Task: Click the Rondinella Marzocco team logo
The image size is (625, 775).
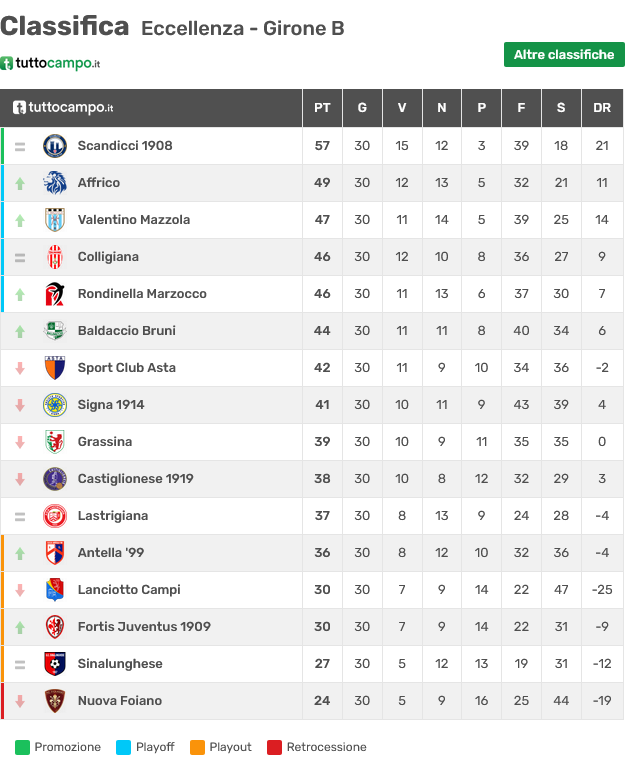Action: point(55,294)
